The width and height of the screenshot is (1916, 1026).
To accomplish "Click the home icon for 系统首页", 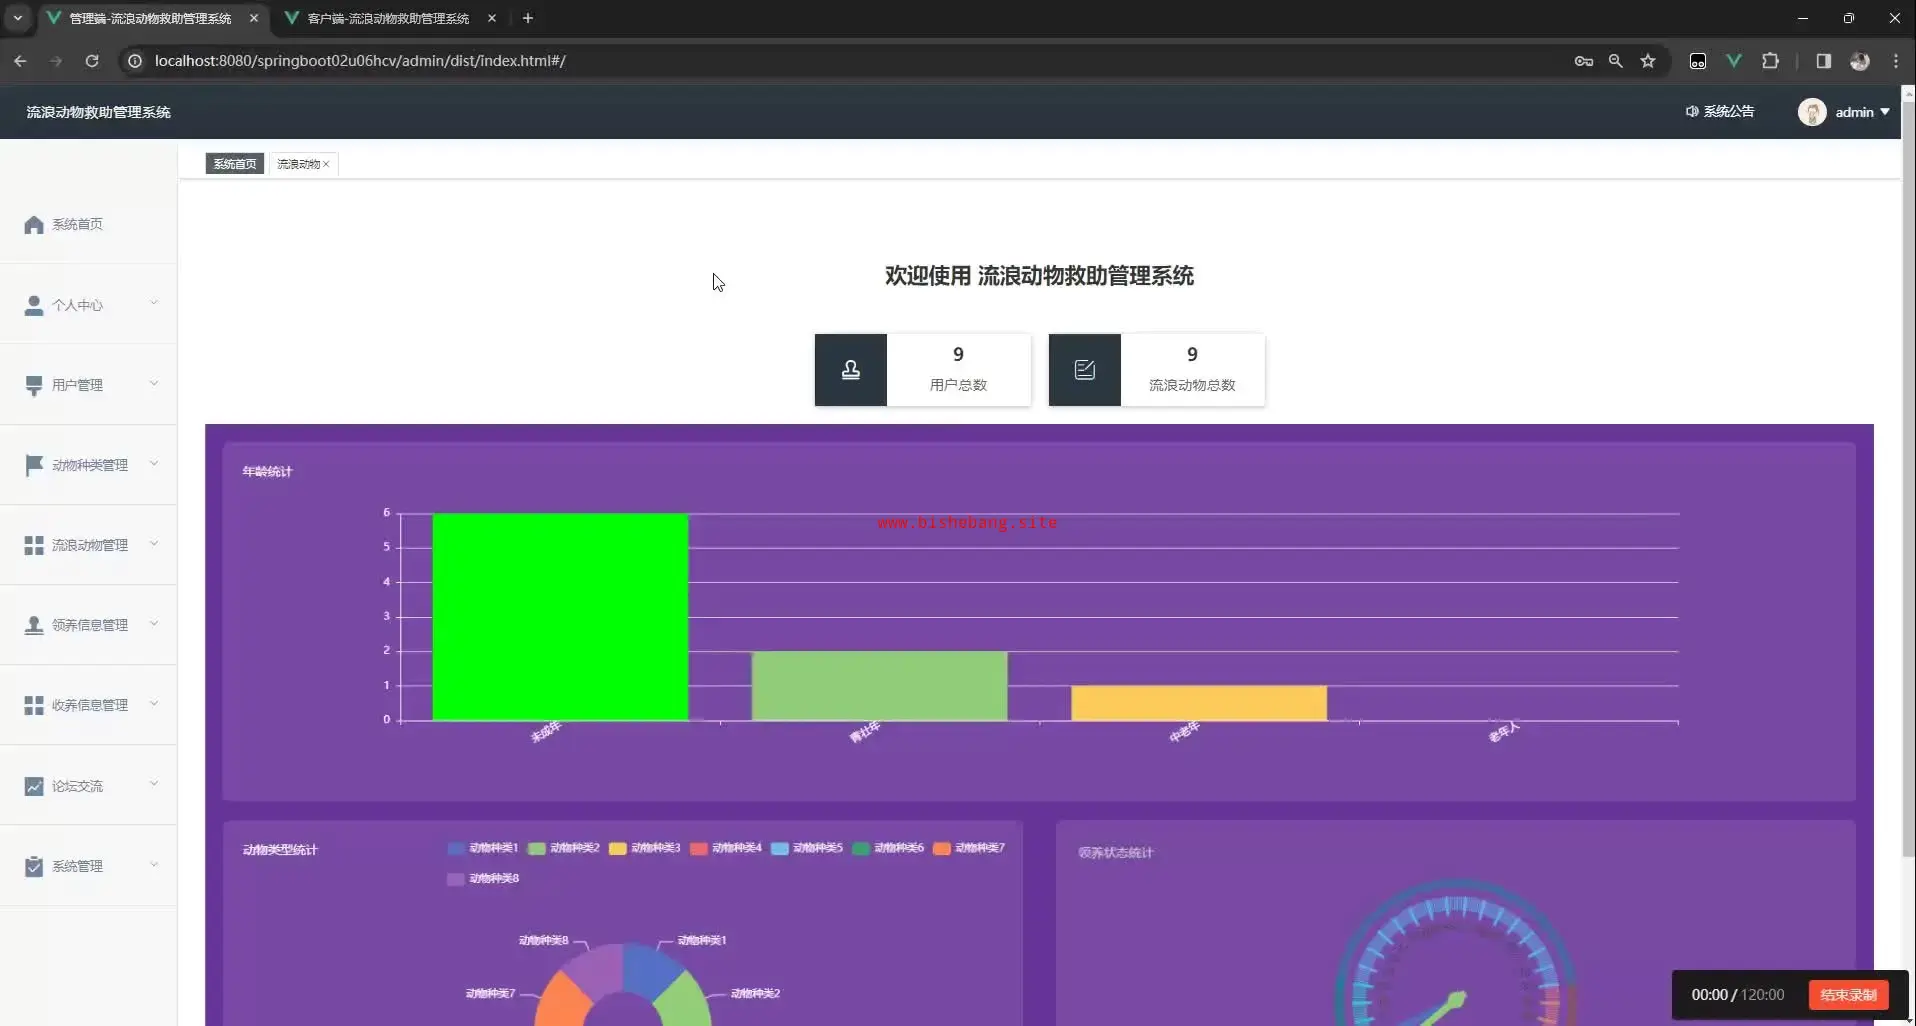I will 34,225.
